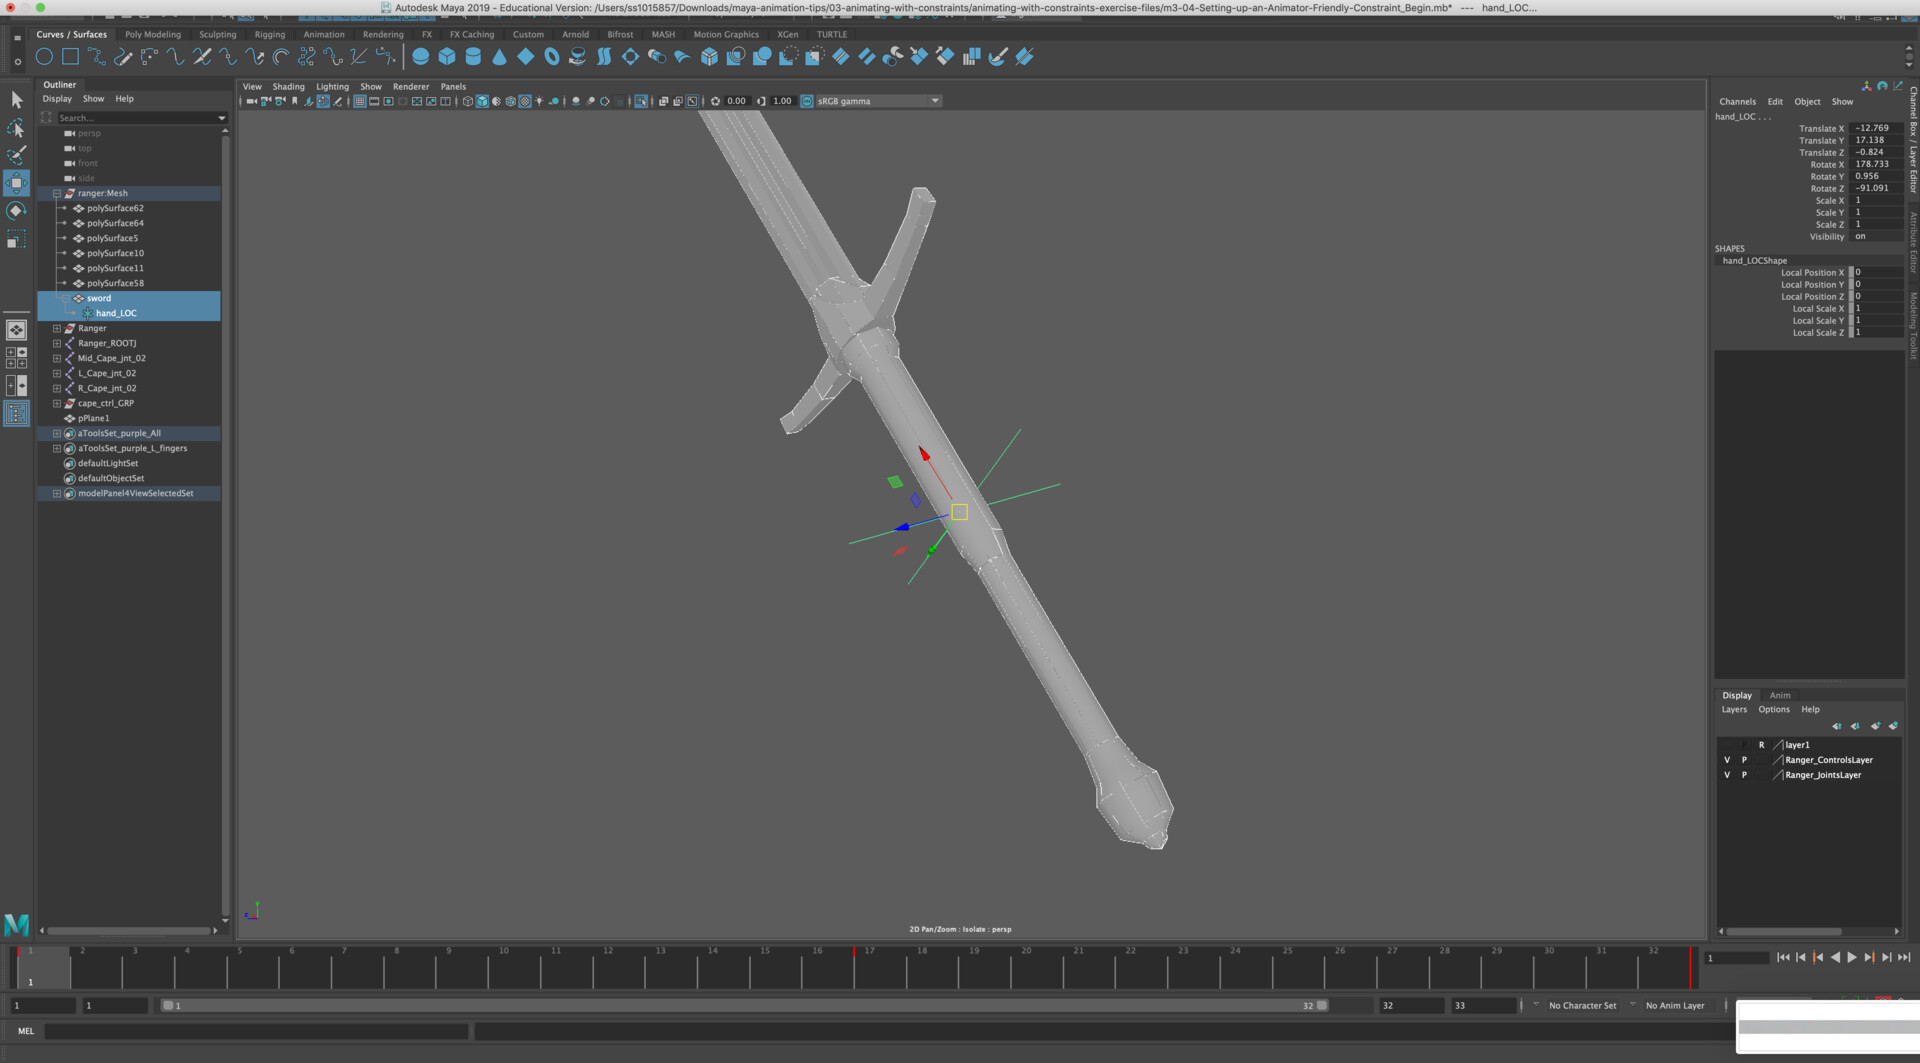Toggle the Outliner panel layout button

pos(16,413)
